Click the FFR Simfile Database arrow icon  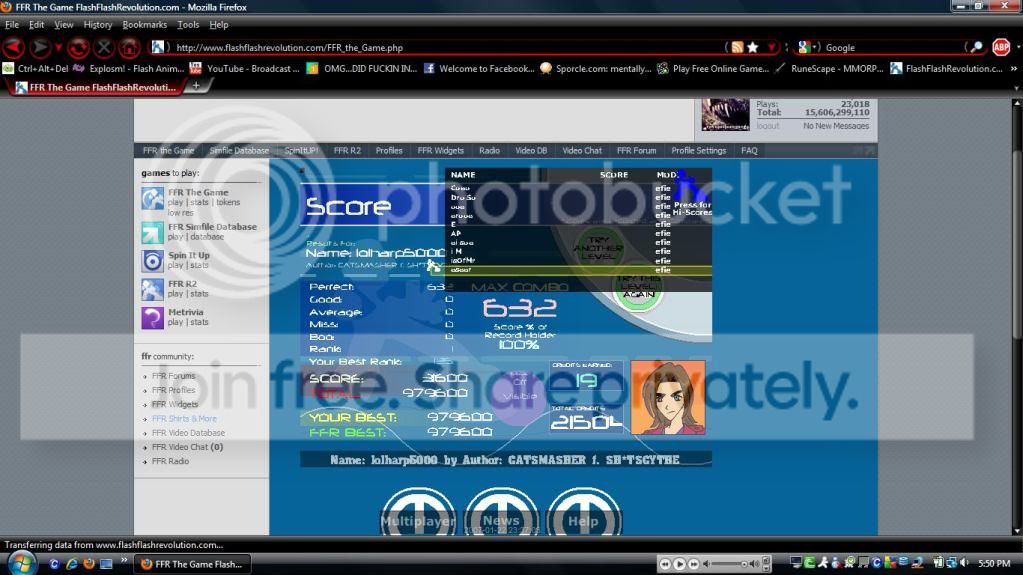[152, 232]
